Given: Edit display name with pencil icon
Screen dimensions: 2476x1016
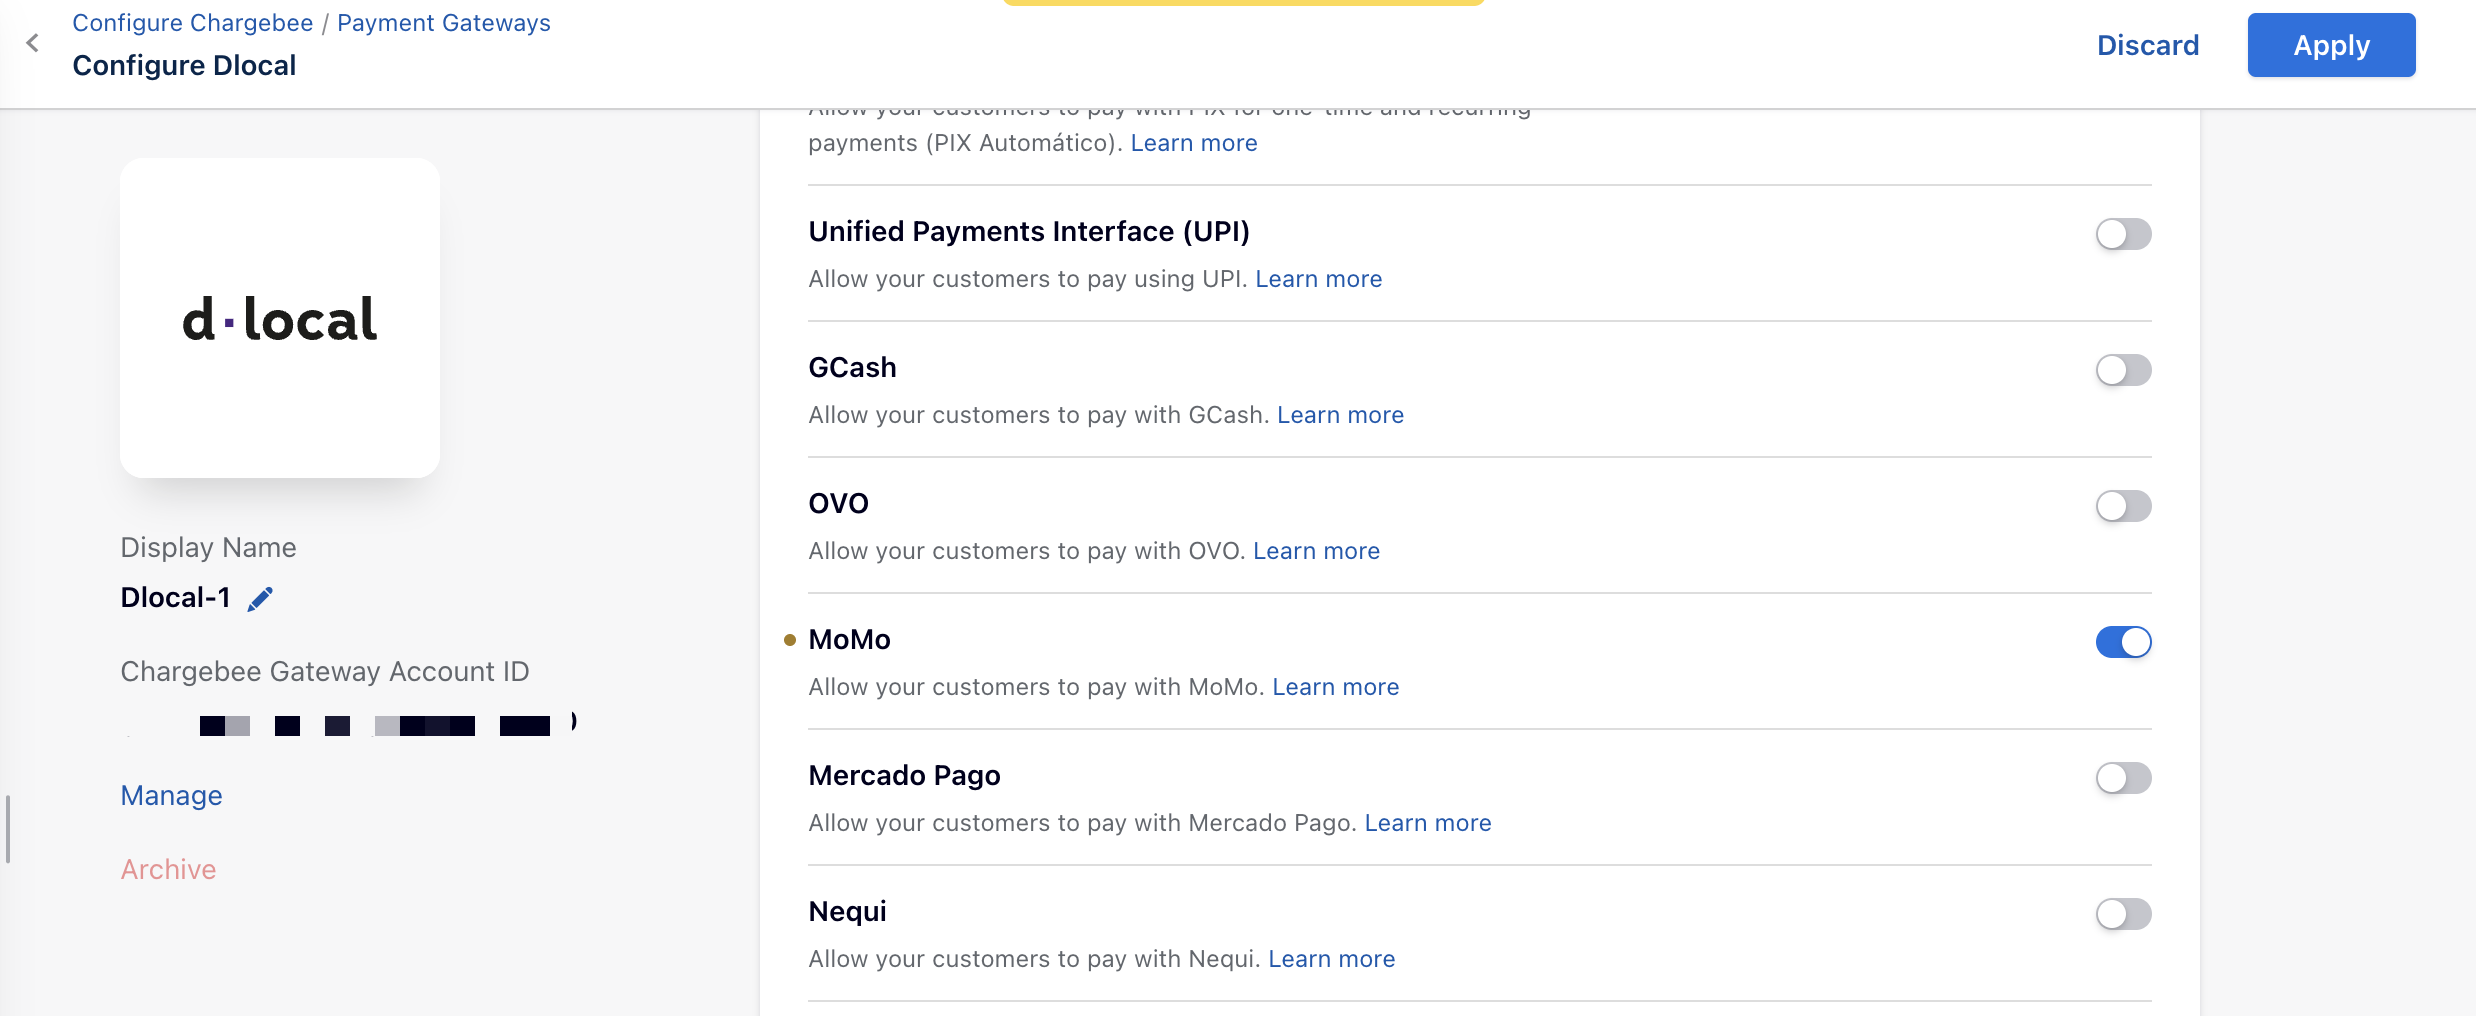Looking at the screenshot, I should click(x=260, y=599).
